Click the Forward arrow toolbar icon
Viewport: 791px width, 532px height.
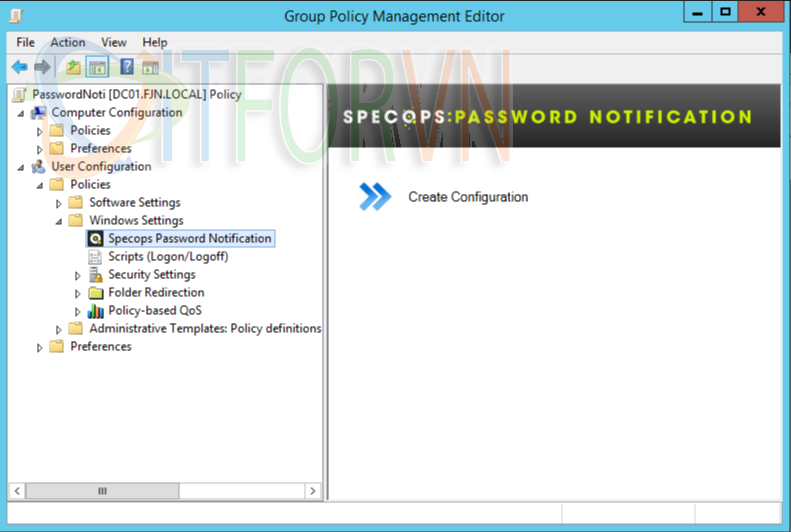point(42,67)
